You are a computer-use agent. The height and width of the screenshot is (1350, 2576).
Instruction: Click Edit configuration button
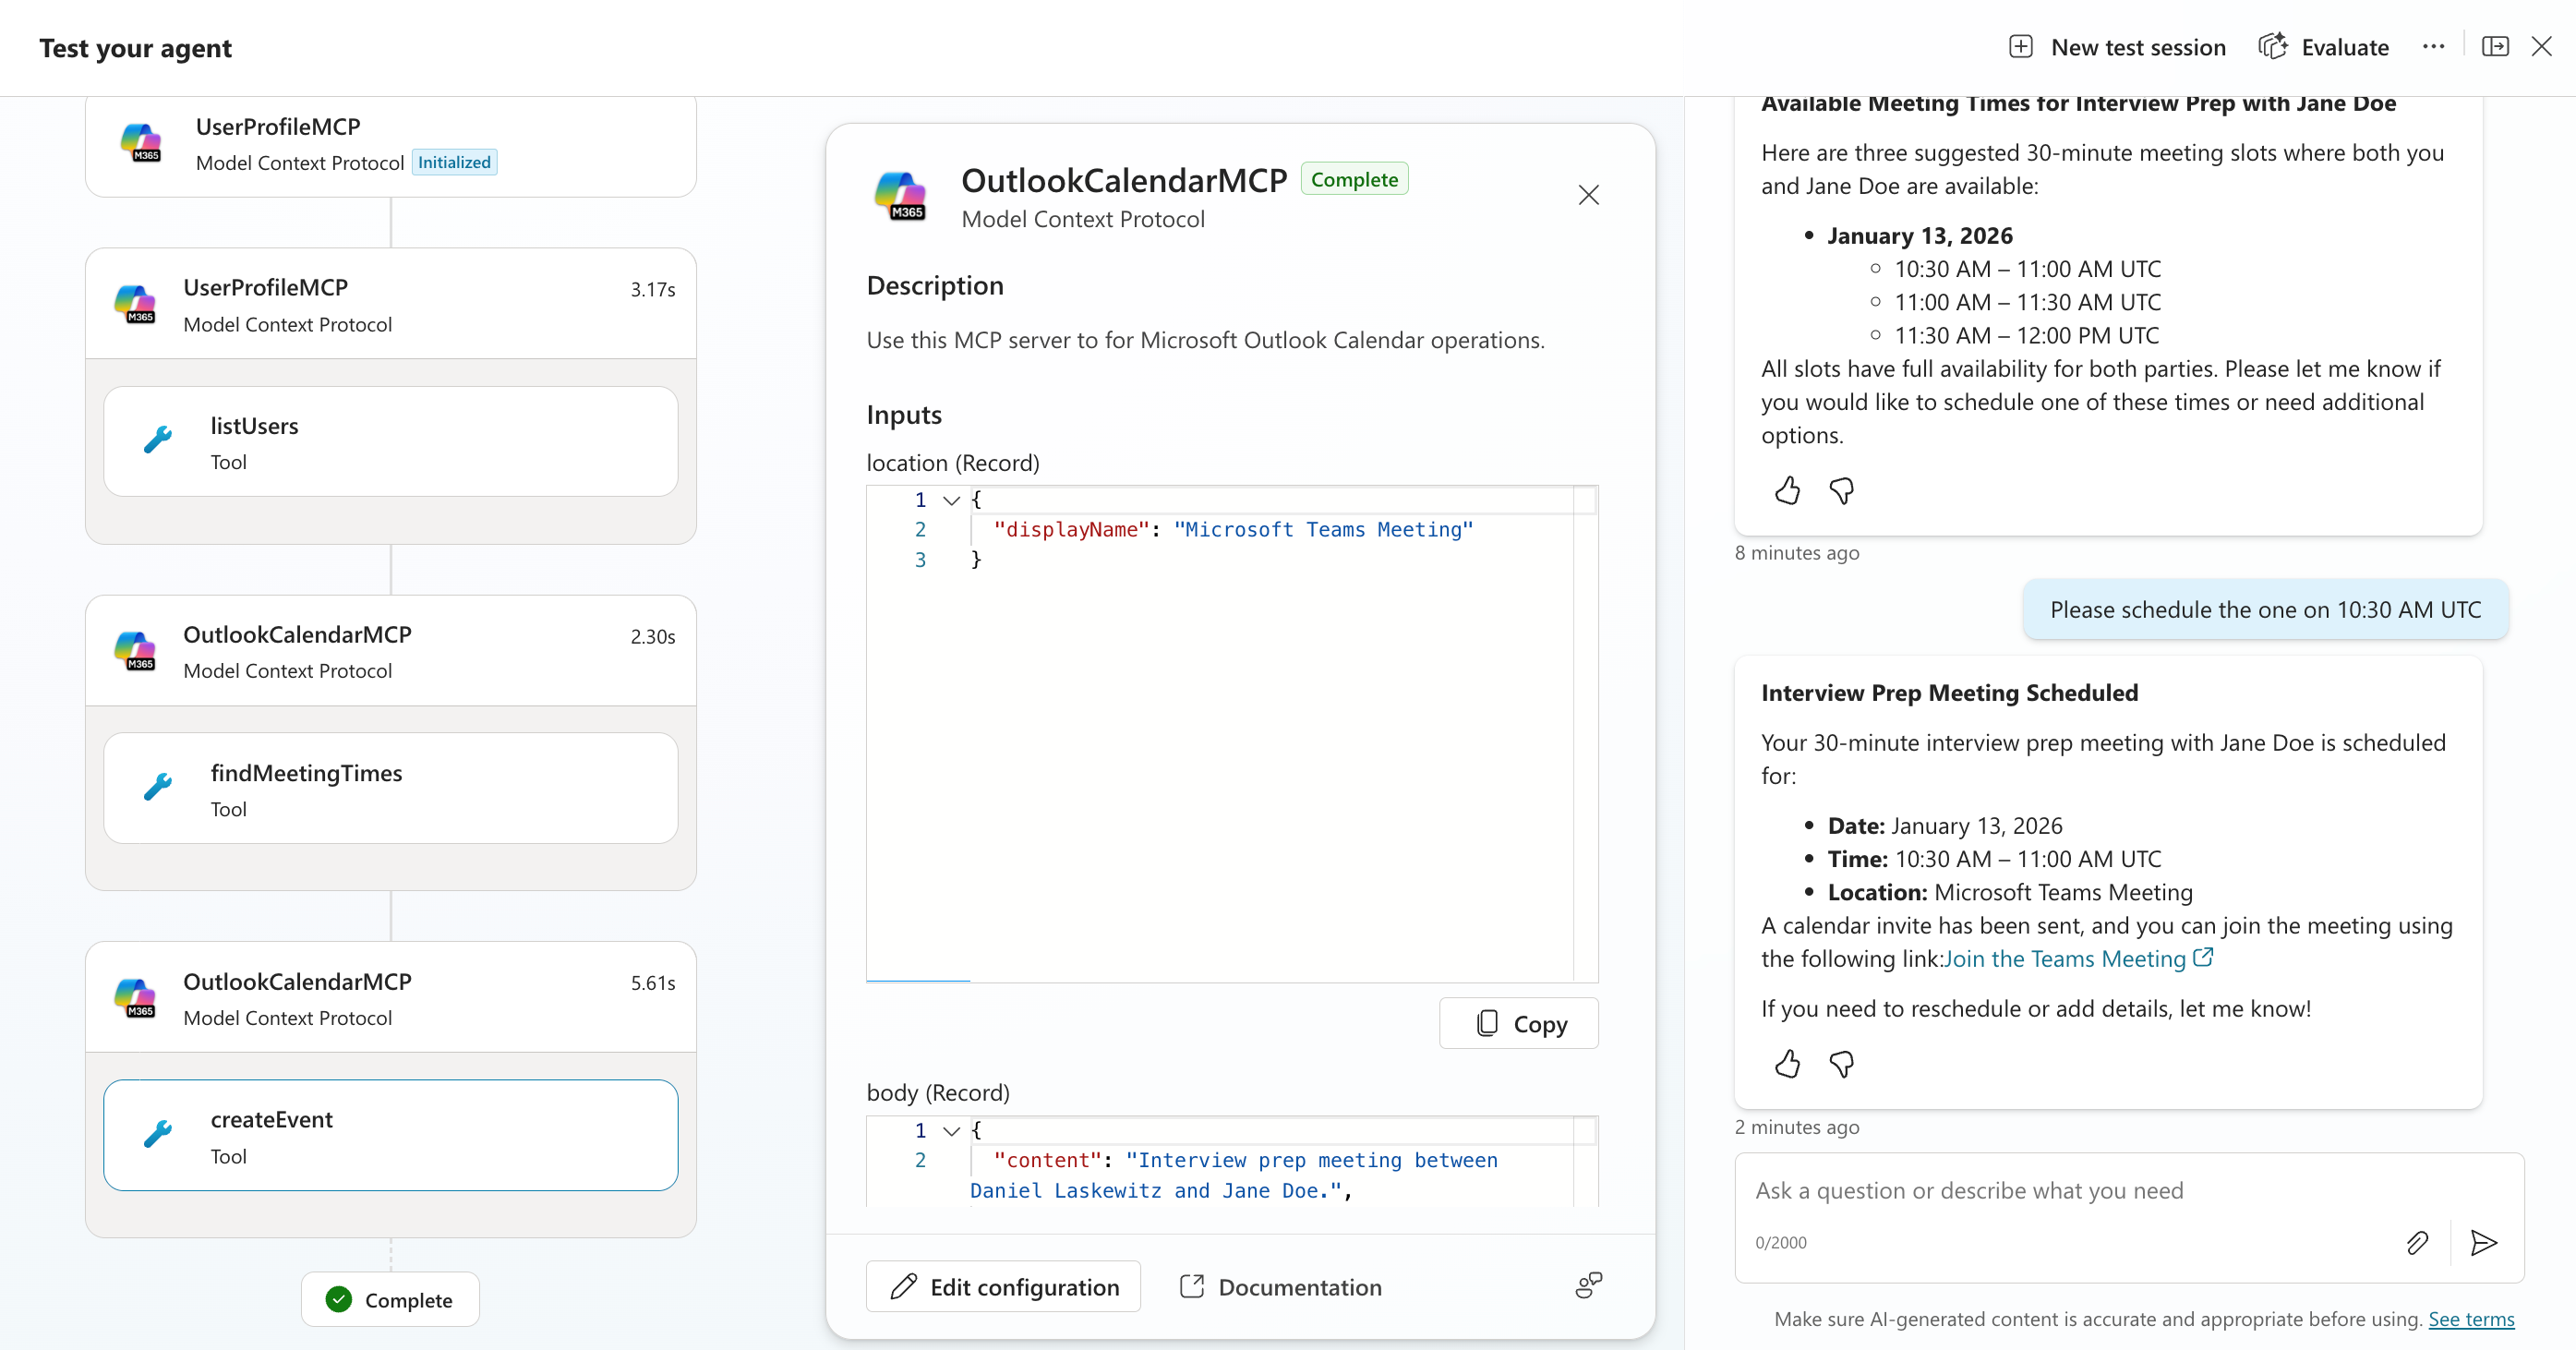(x=1003, y=1286)
